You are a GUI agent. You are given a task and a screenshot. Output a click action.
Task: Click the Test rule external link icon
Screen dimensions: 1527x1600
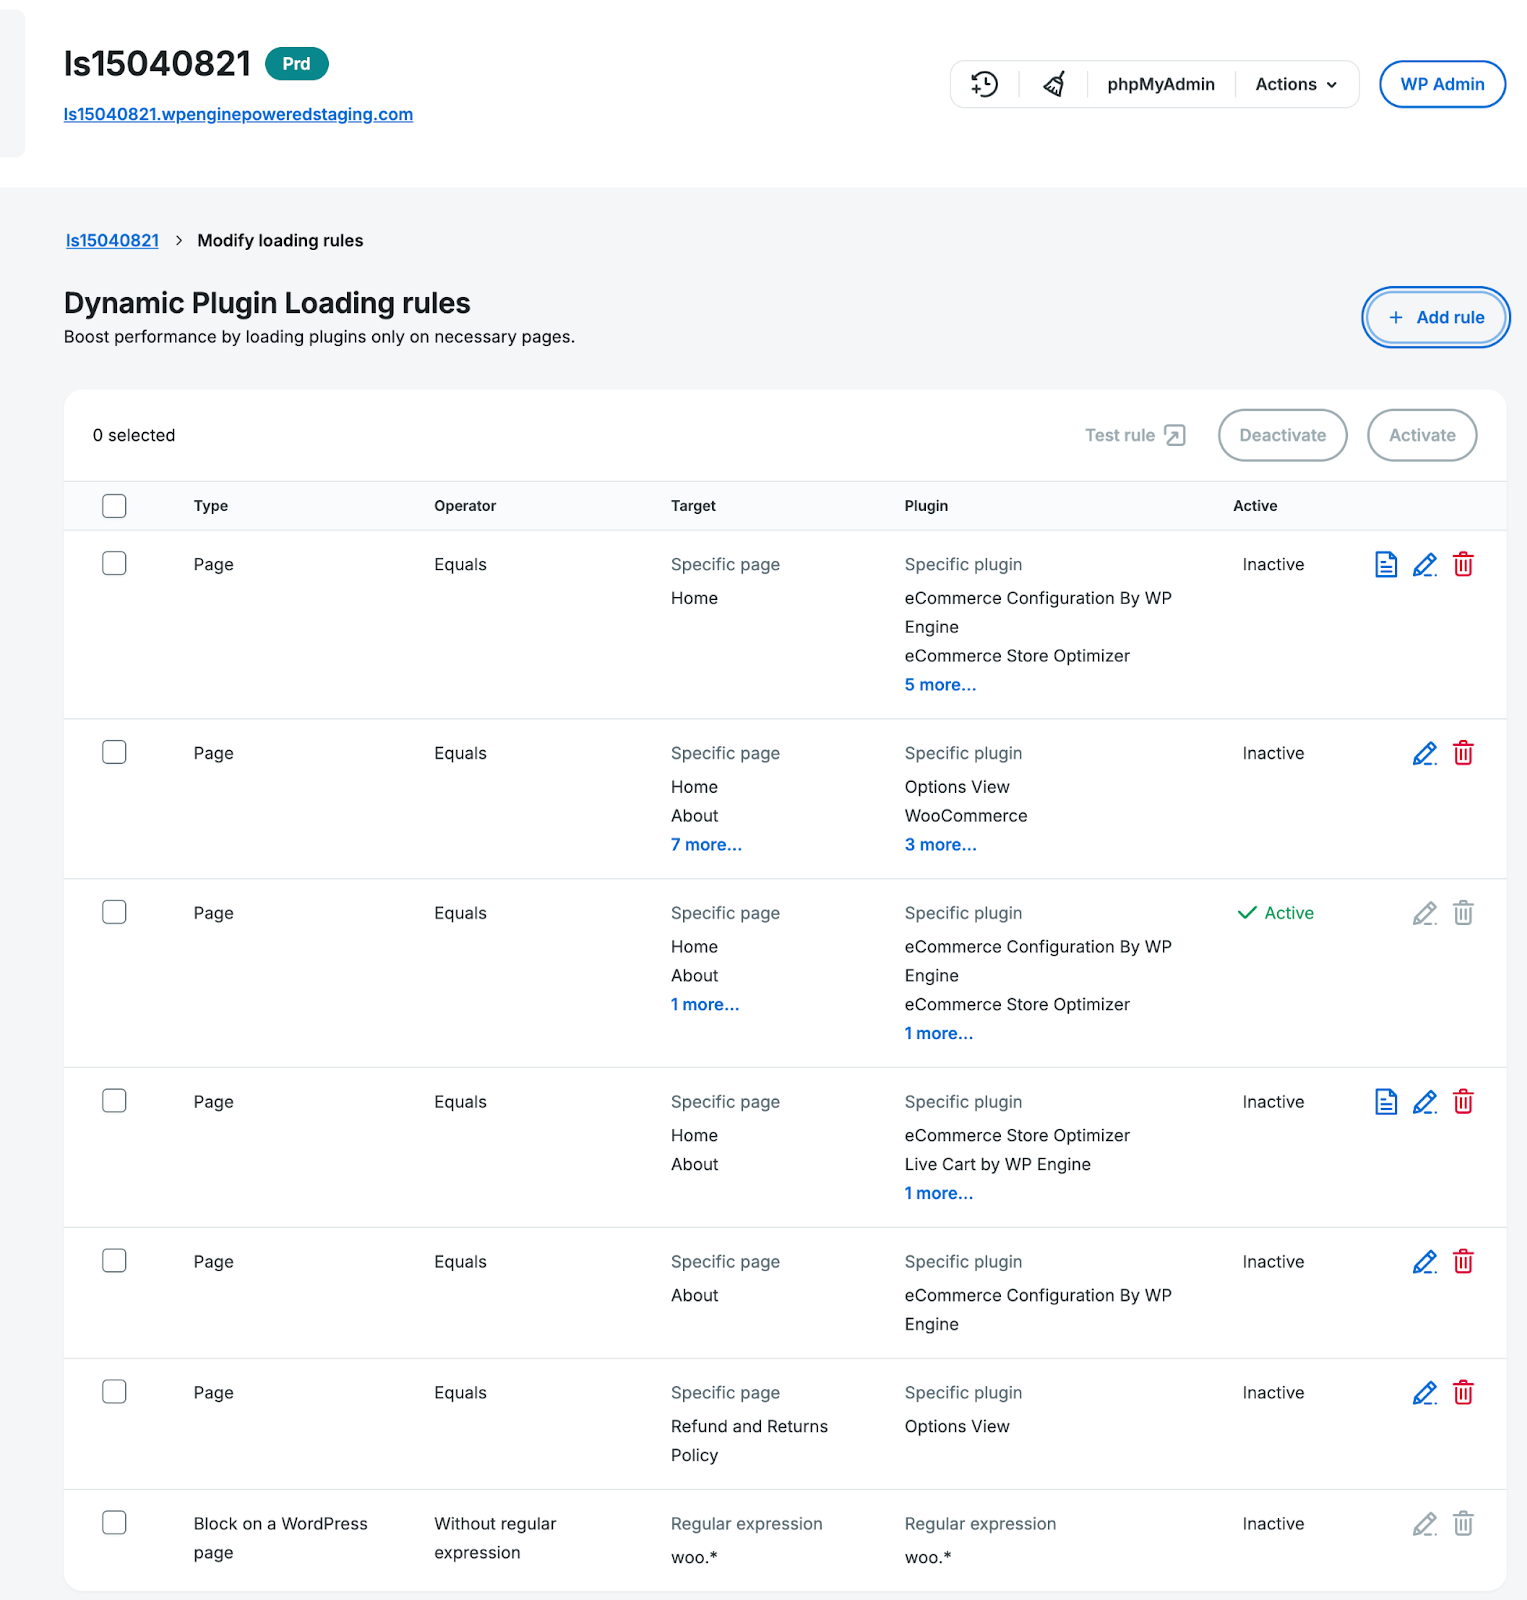(1175, 435)
